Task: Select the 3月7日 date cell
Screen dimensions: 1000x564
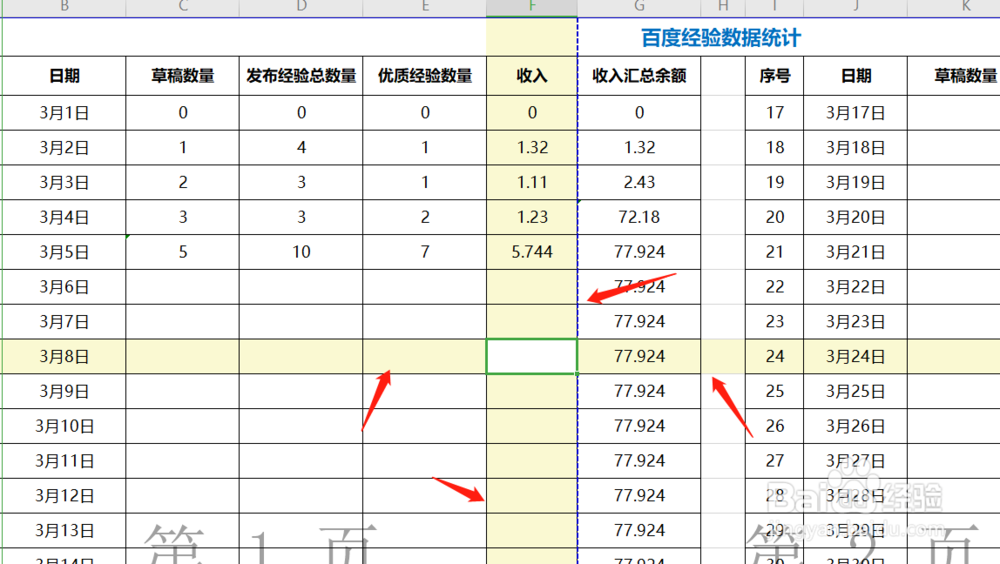Action: [x=64, y=322]
